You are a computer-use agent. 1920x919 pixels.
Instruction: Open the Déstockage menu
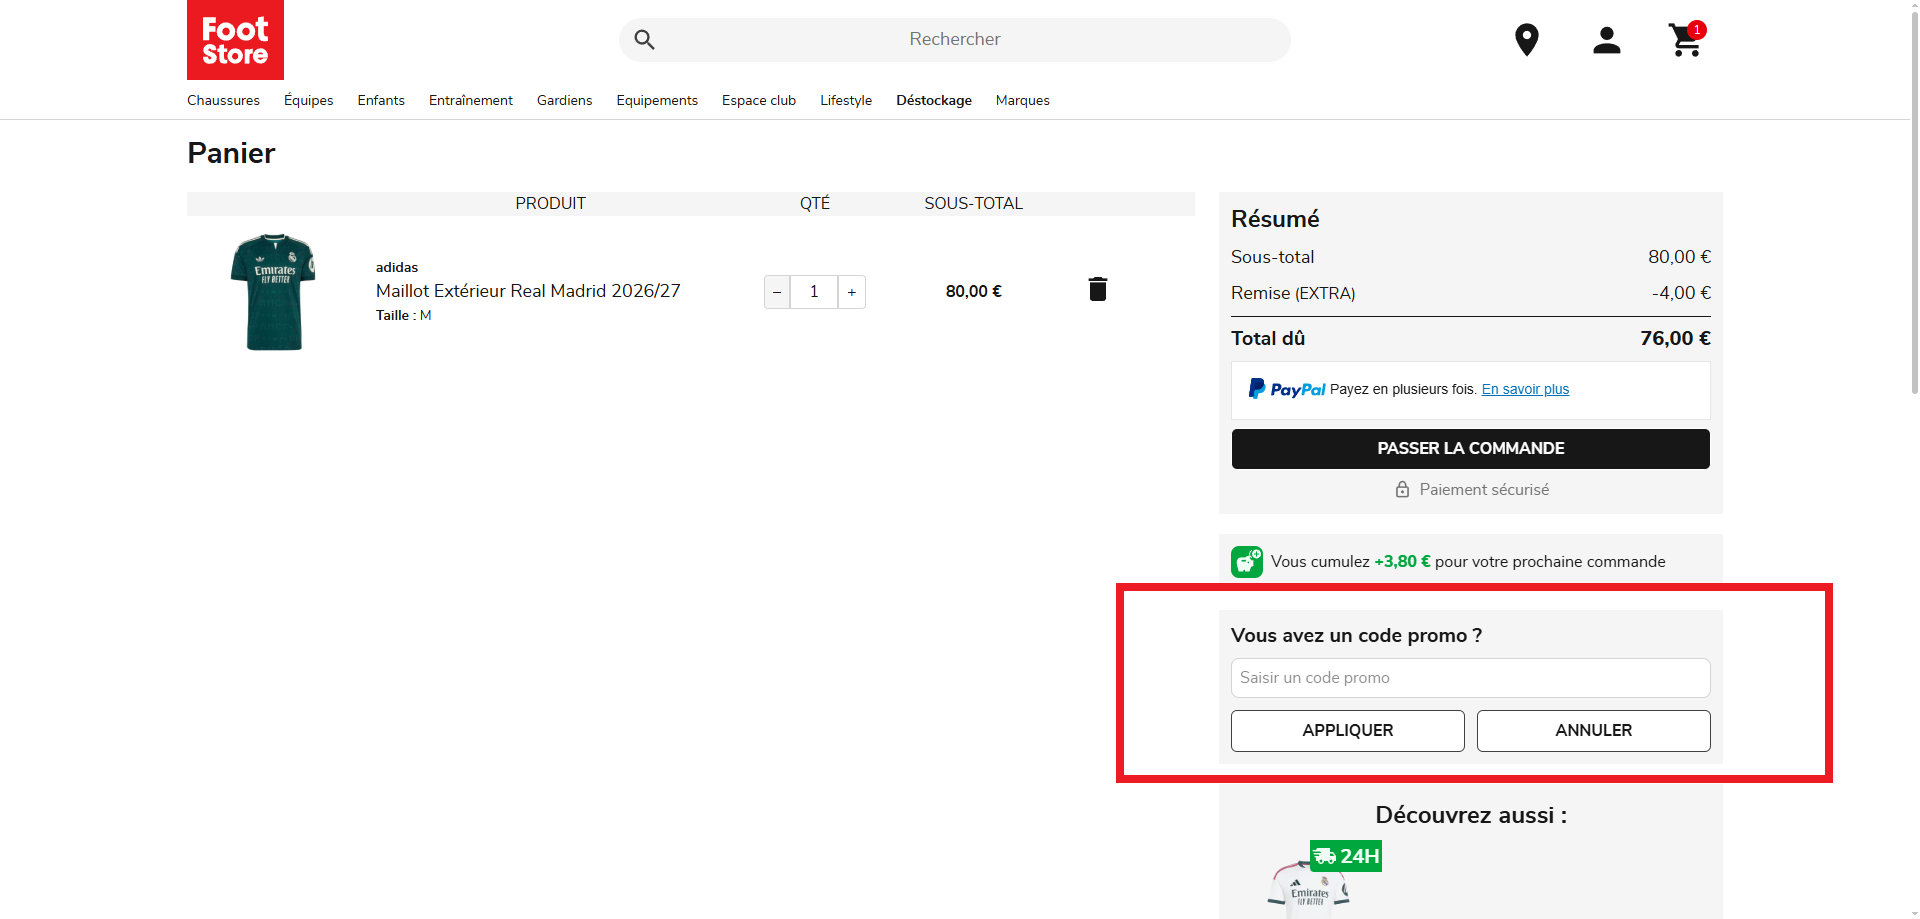coord(934,100)
